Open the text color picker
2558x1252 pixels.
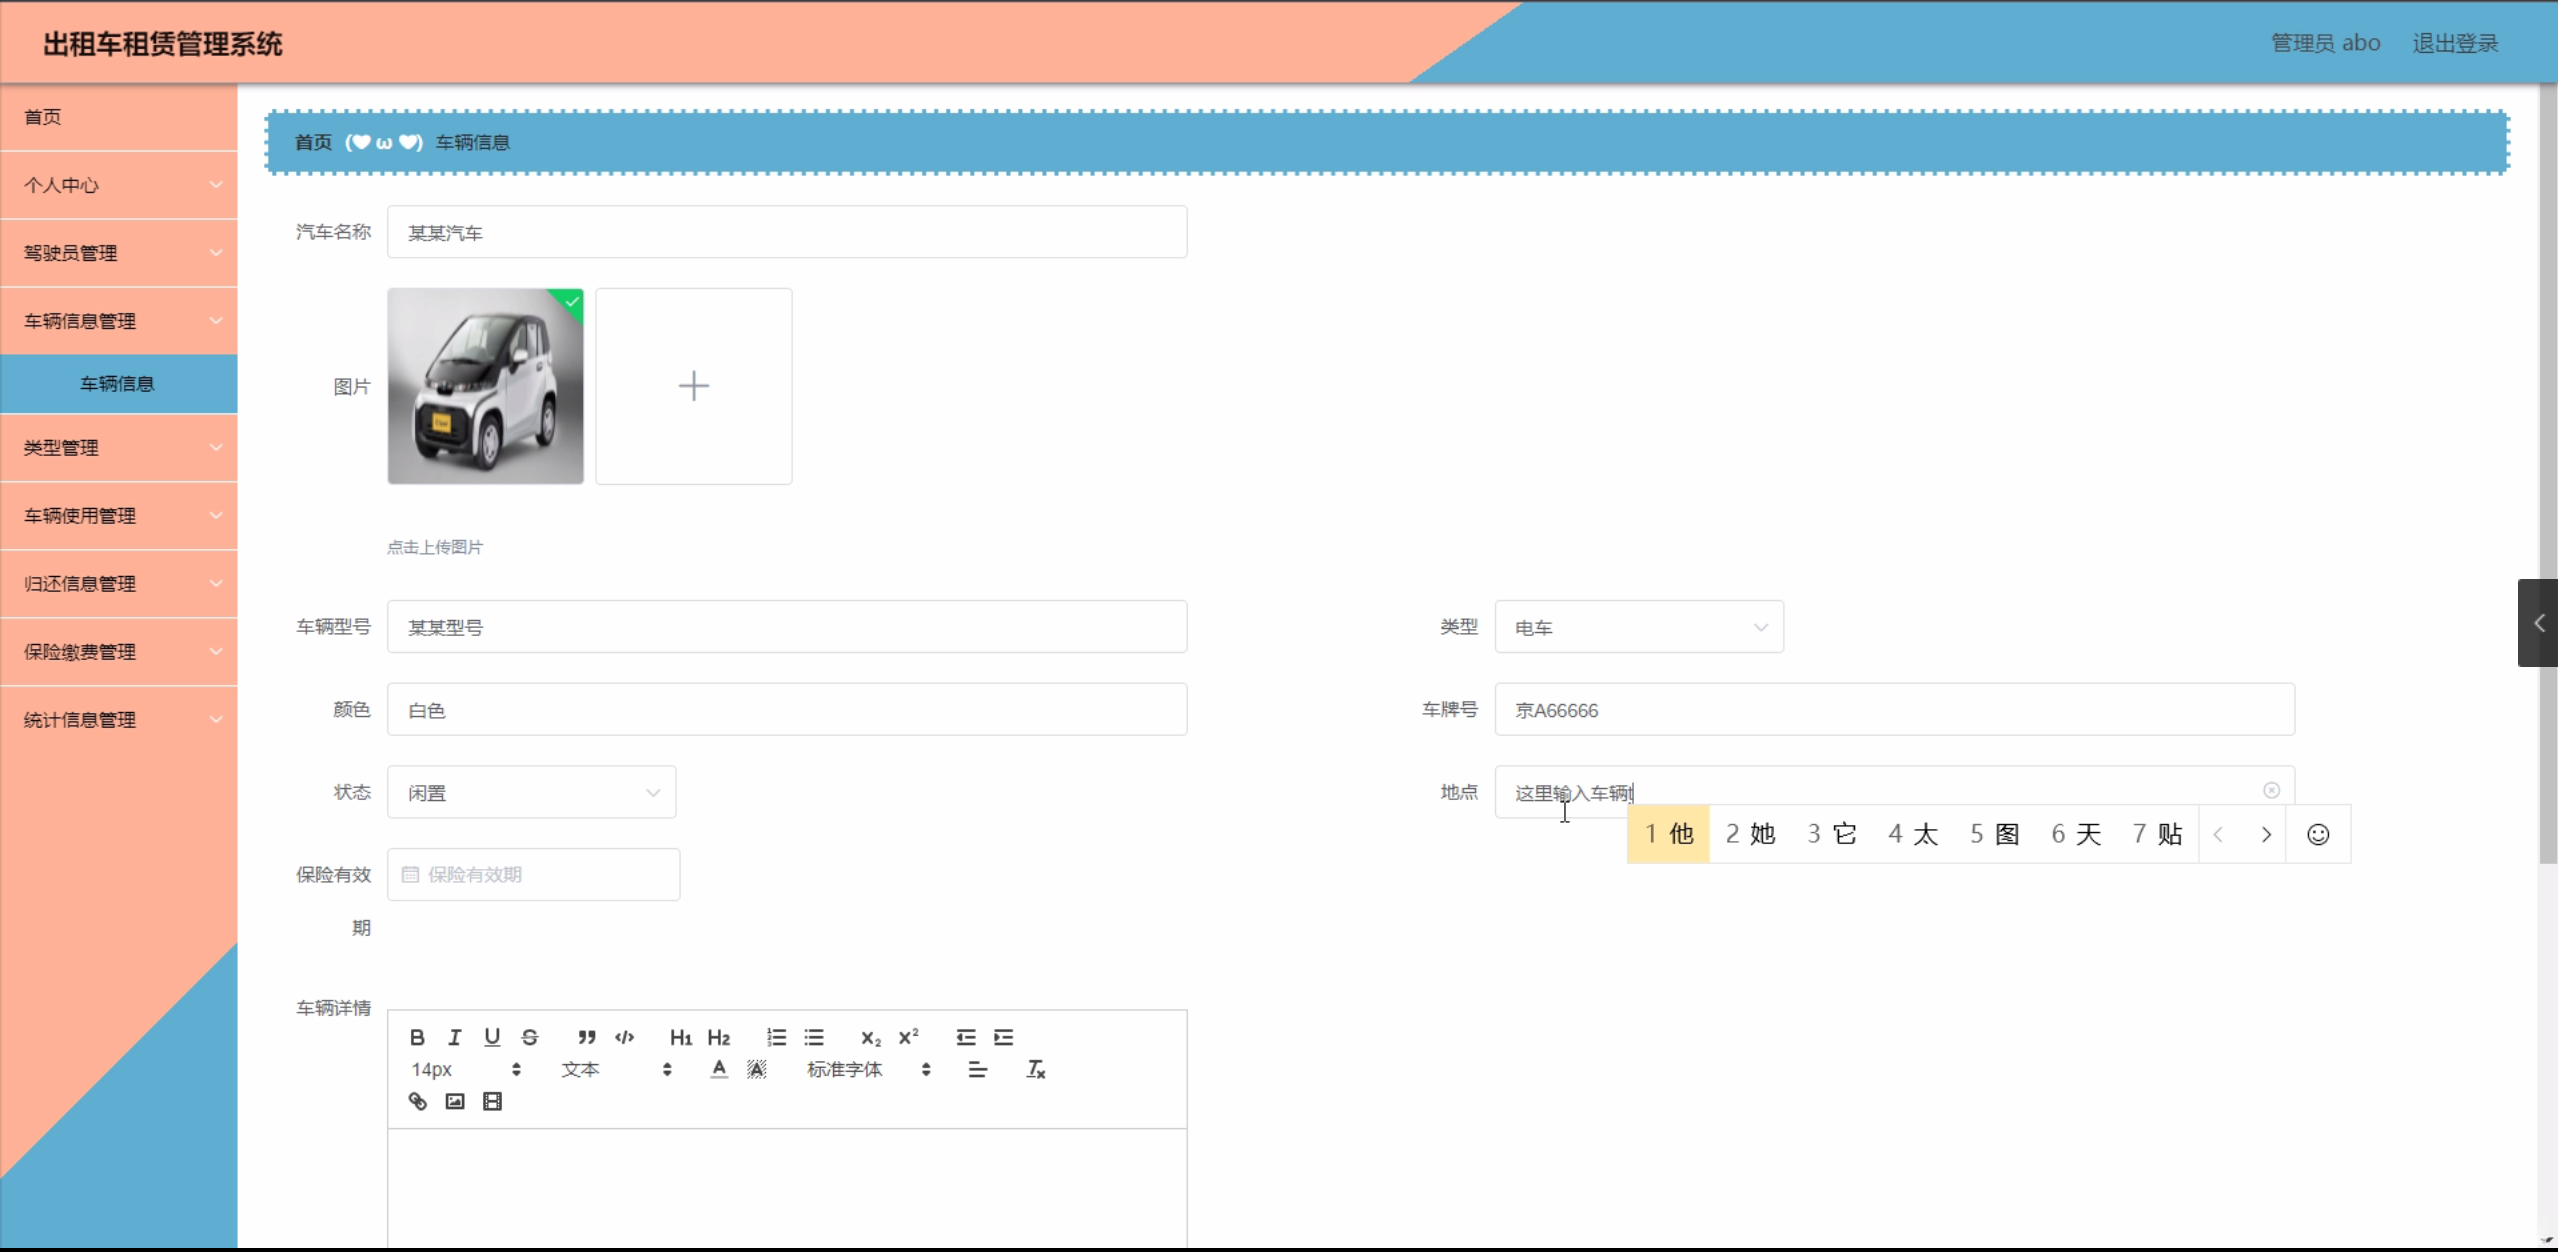[x=719, y=1069]
